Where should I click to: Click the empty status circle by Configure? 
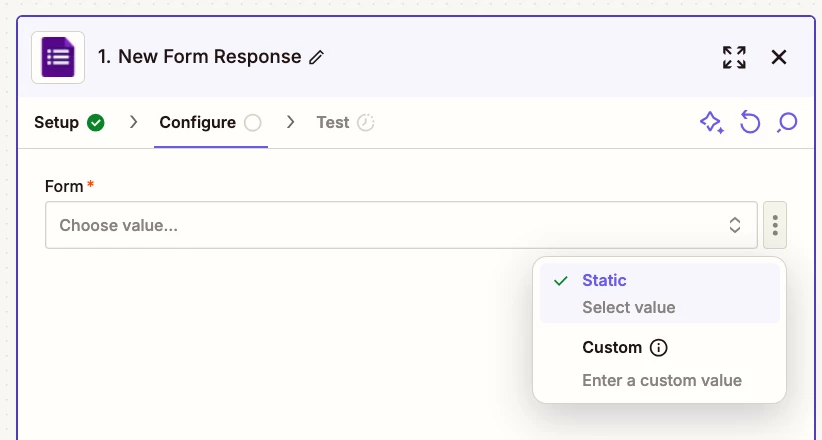[253, 123]
